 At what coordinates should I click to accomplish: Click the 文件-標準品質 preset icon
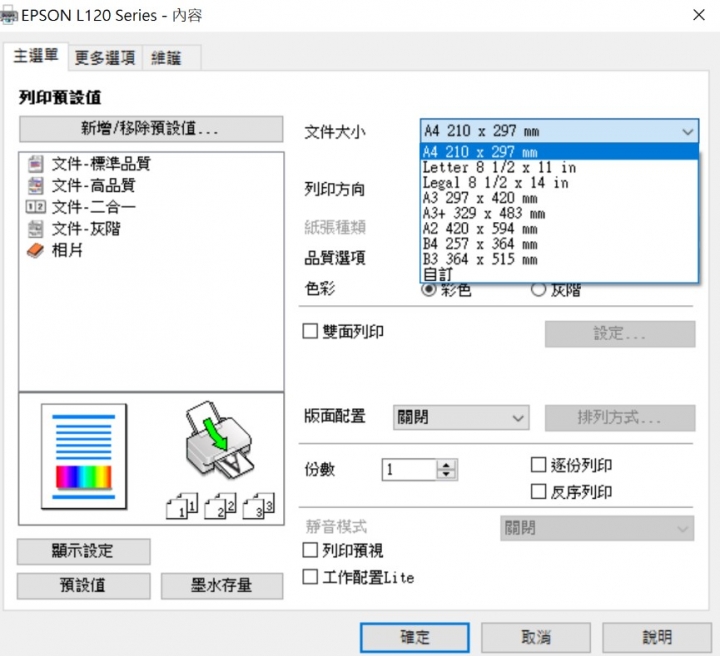pyautogui.click(x=35, y=163)
